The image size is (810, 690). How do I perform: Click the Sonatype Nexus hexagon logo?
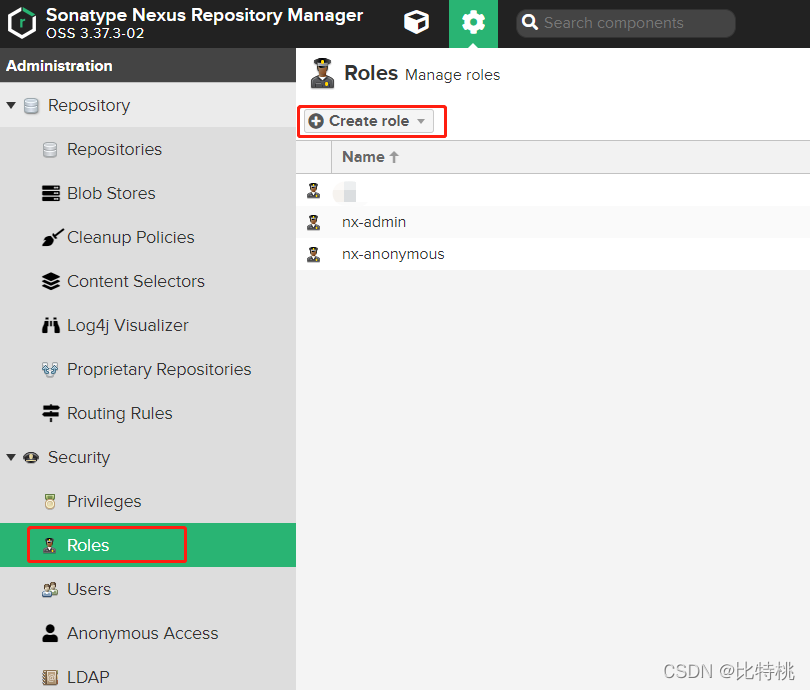(x=22, y=23)
